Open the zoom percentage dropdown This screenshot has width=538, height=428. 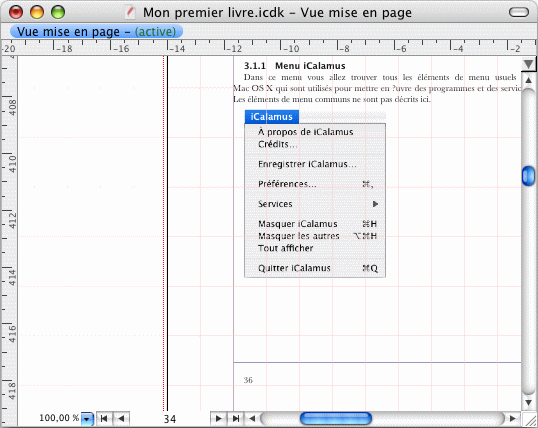tap(87, 419)
